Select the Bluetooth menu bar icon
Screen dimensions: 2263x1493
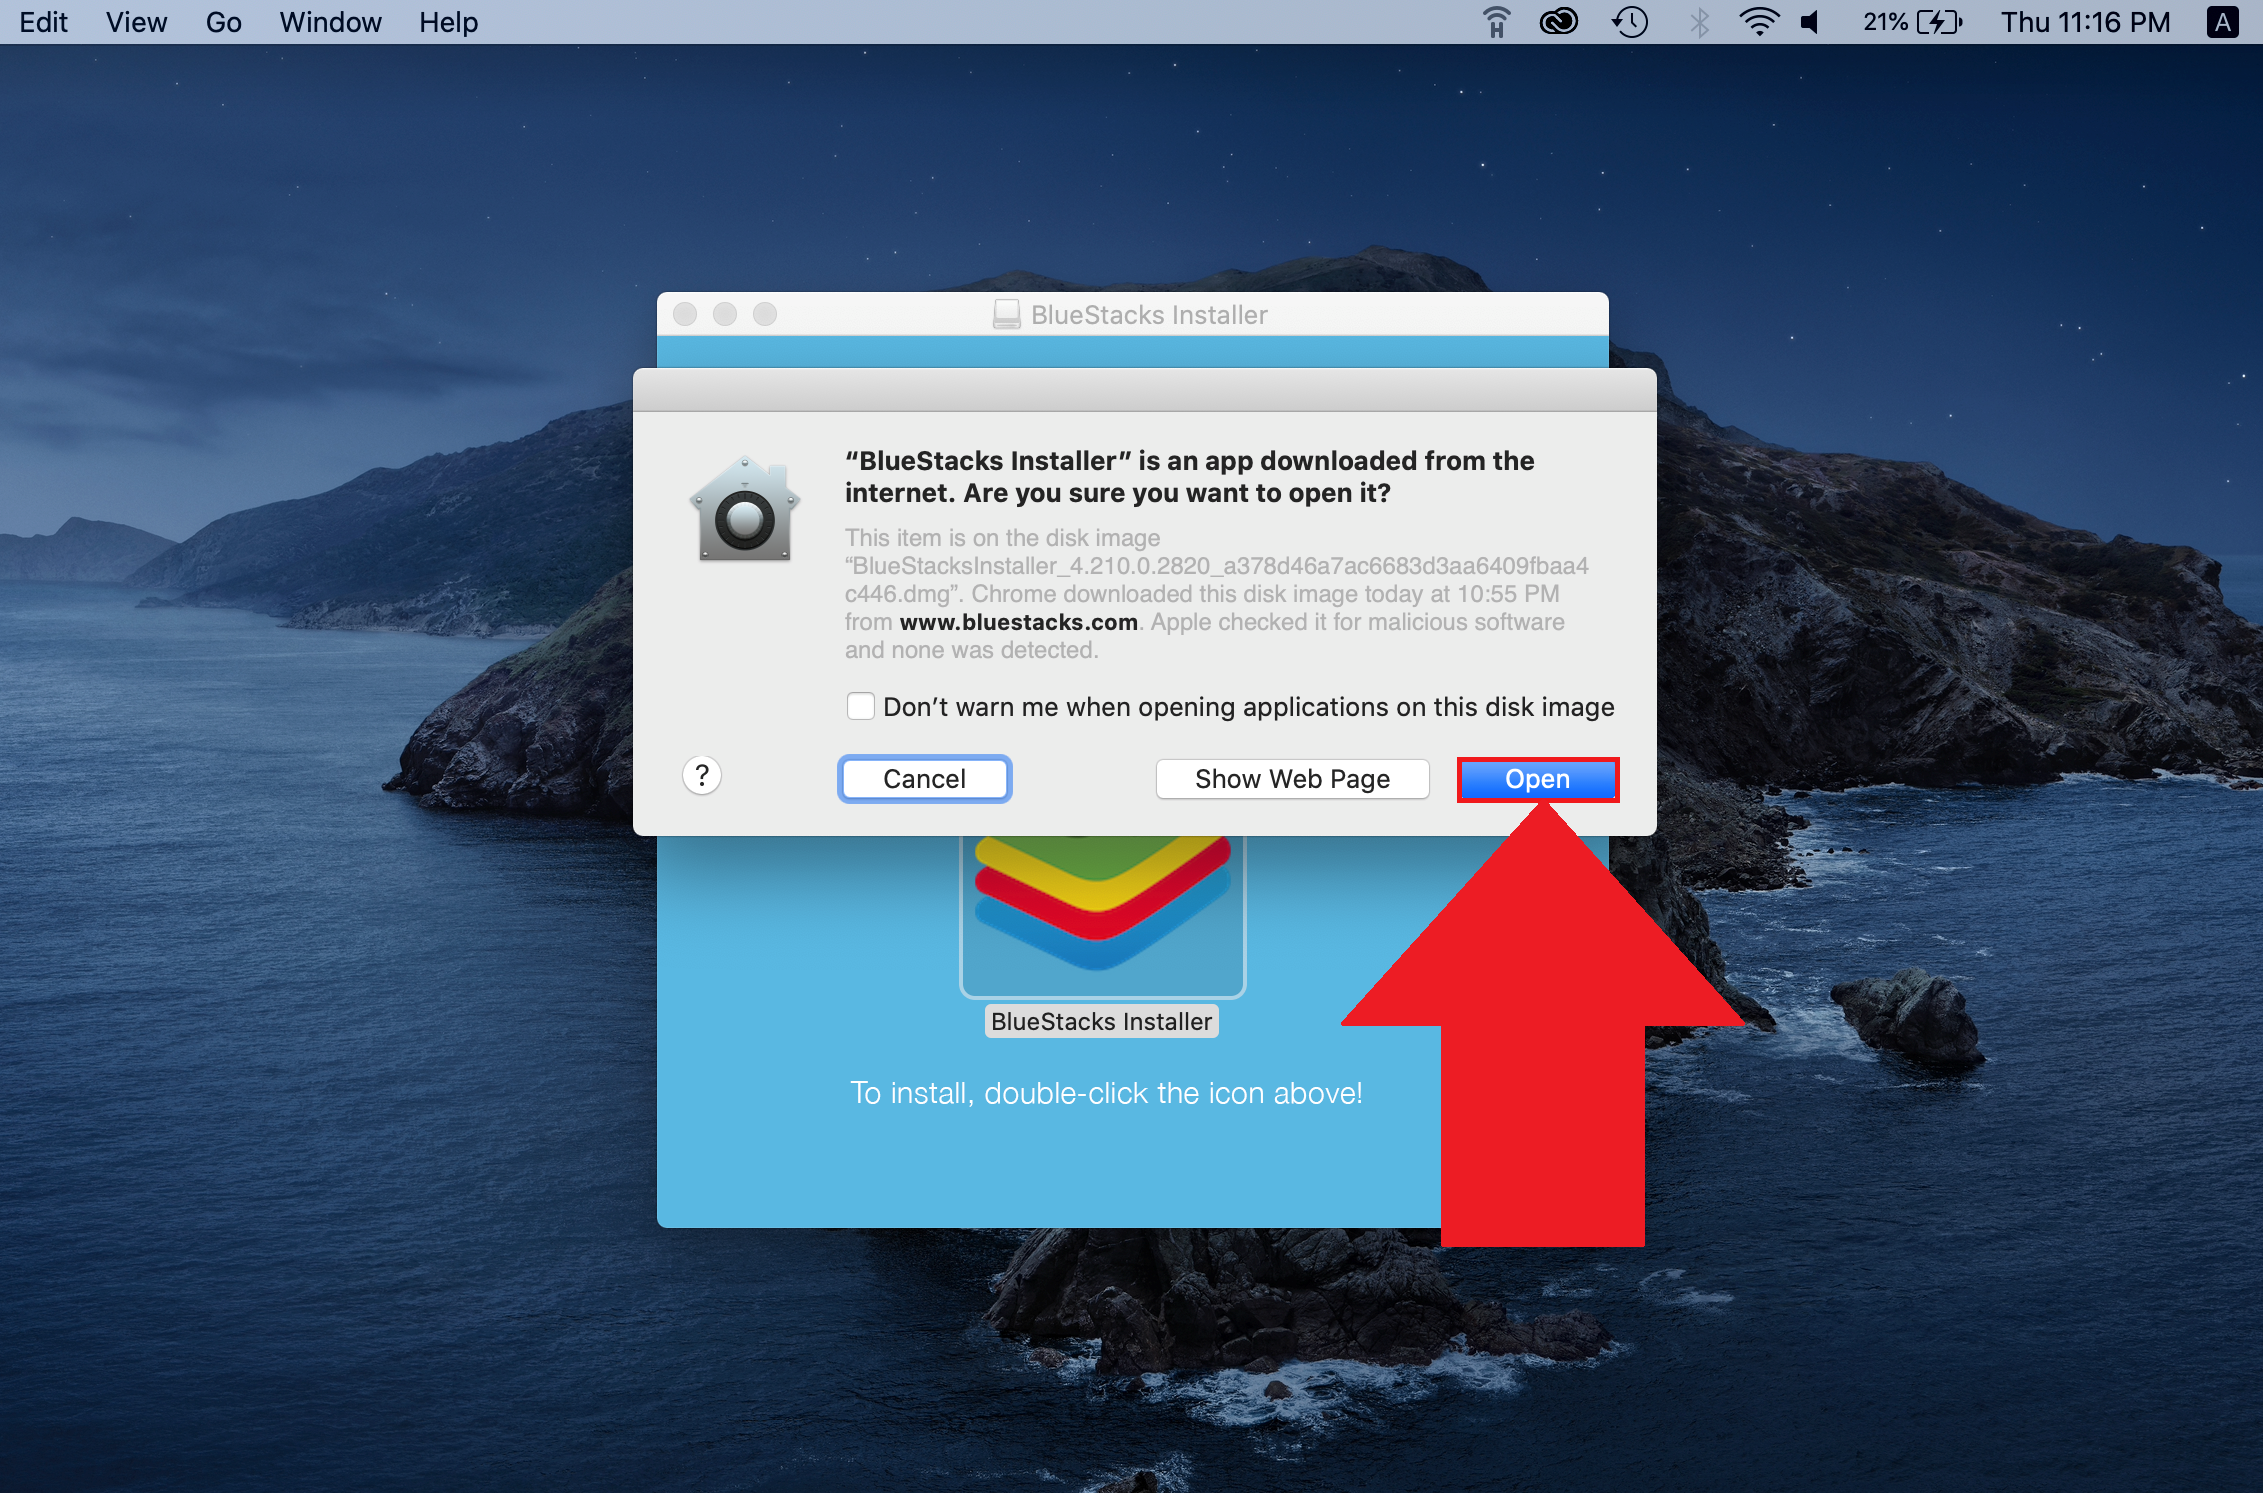coord(1698,20)
